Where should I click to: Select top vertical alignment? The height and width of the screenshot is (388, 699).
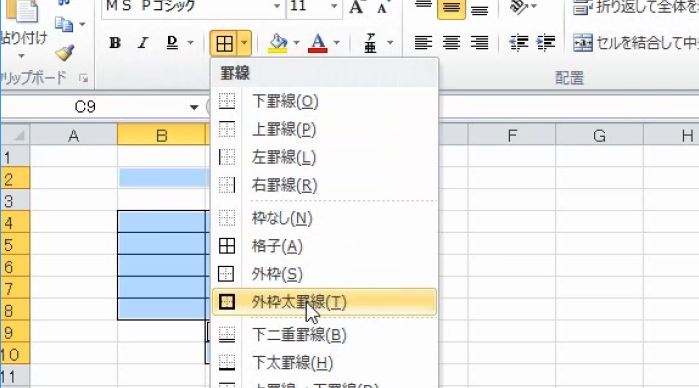click(x=423, y=6)
